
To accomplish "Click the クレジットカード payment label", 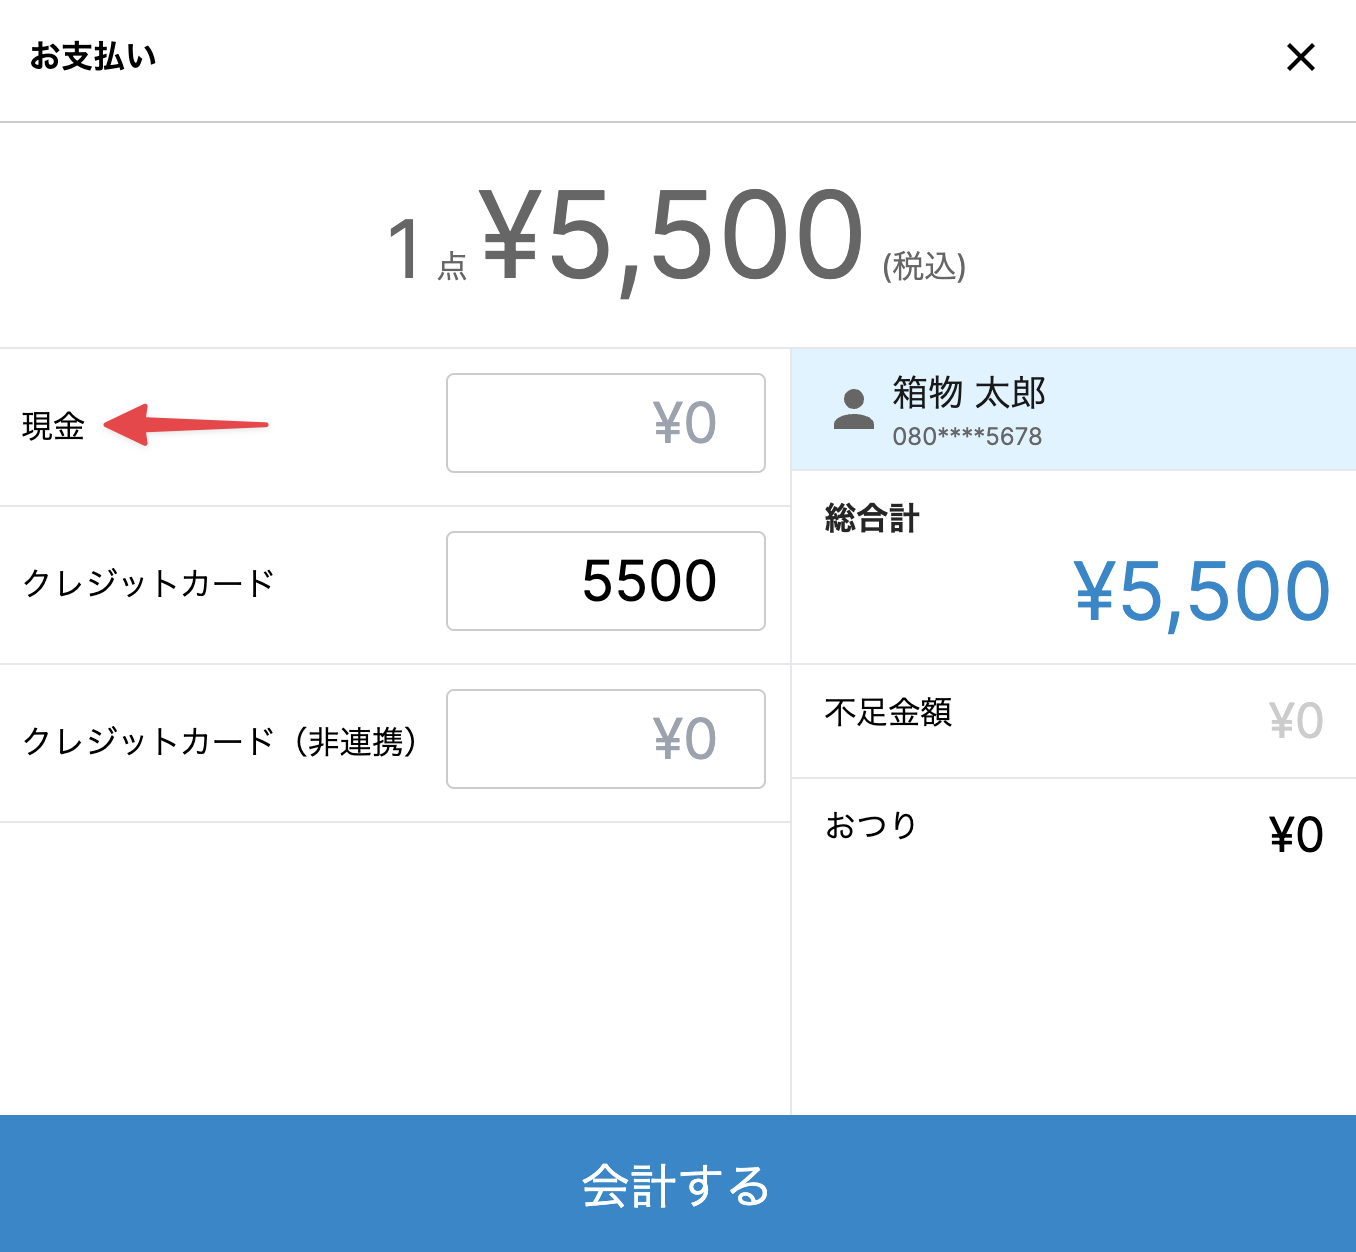I will pos(148,583).
